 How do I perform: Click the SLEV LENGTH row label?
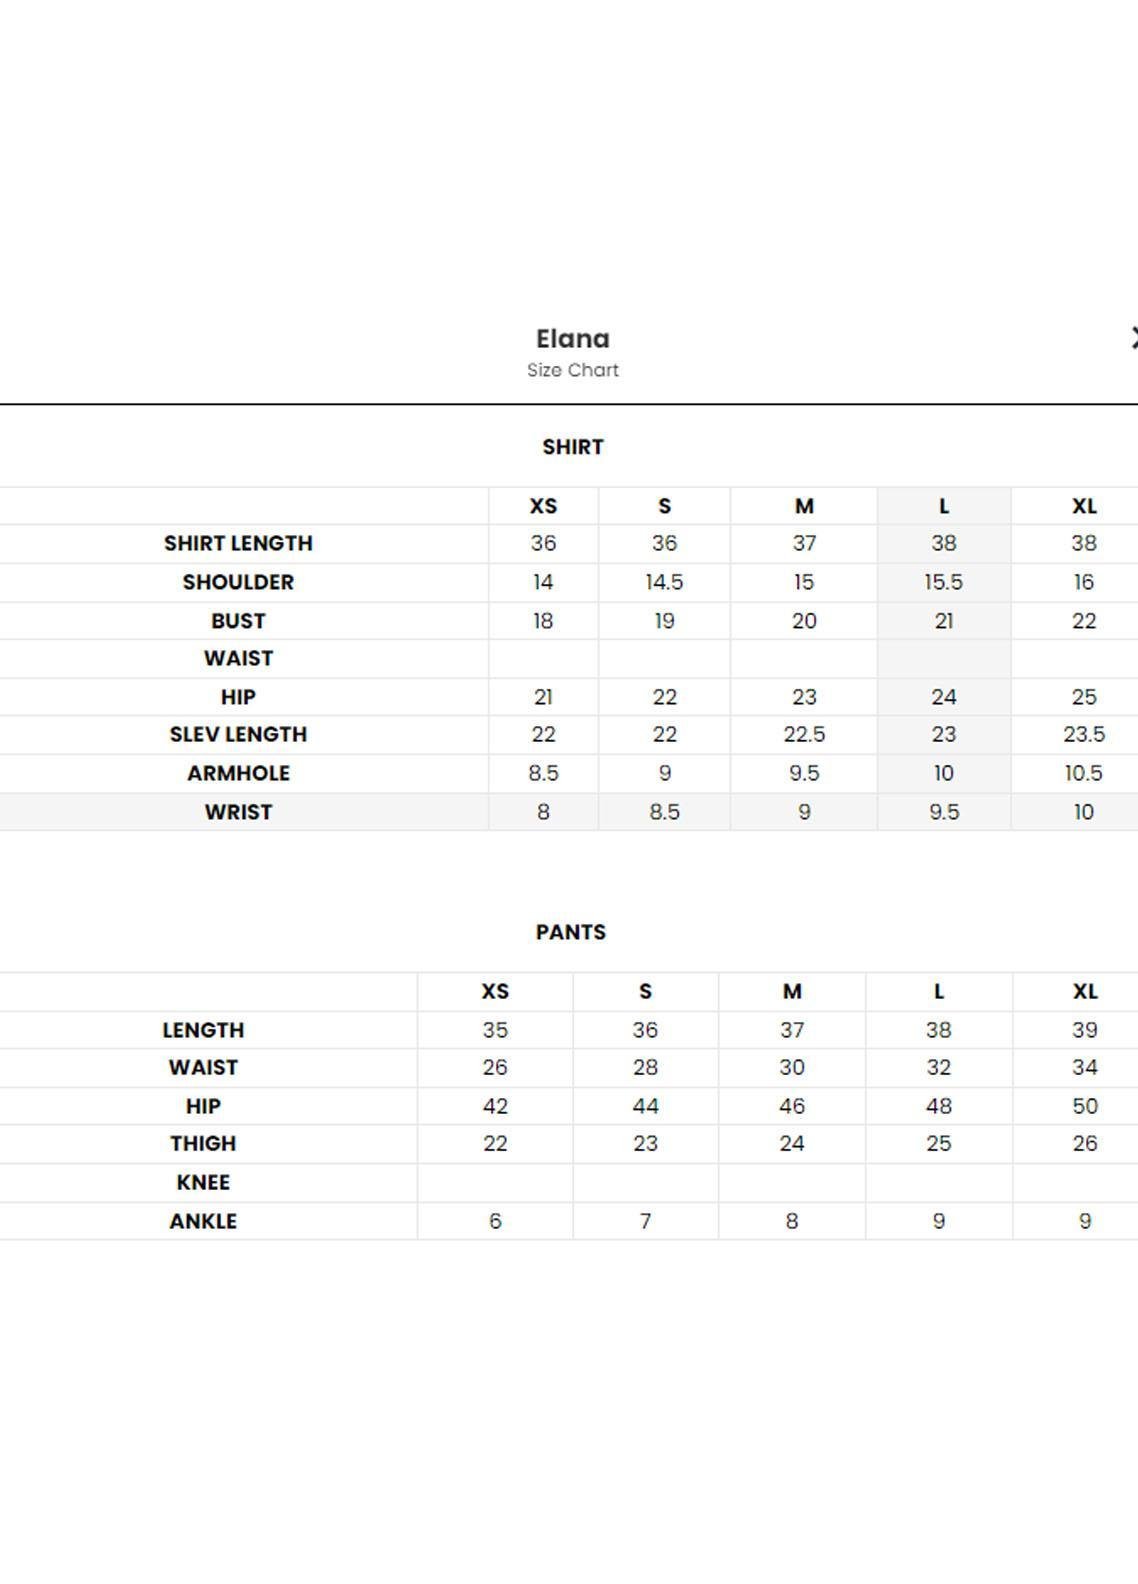(238, 734)
